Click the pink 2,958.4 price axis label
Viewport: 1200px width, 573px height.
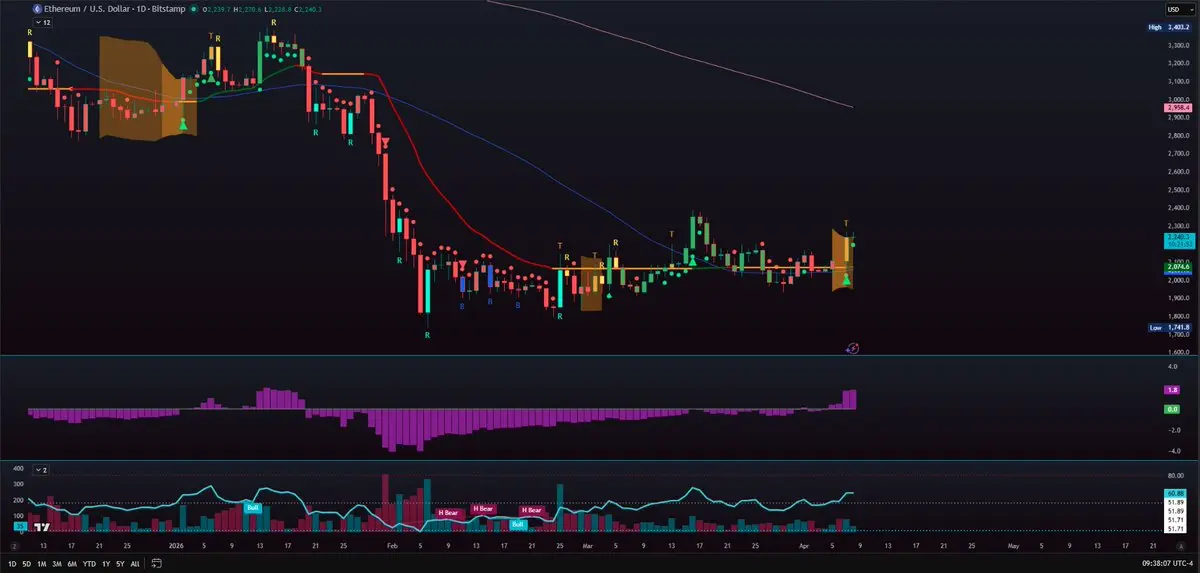pos(1176,107)
